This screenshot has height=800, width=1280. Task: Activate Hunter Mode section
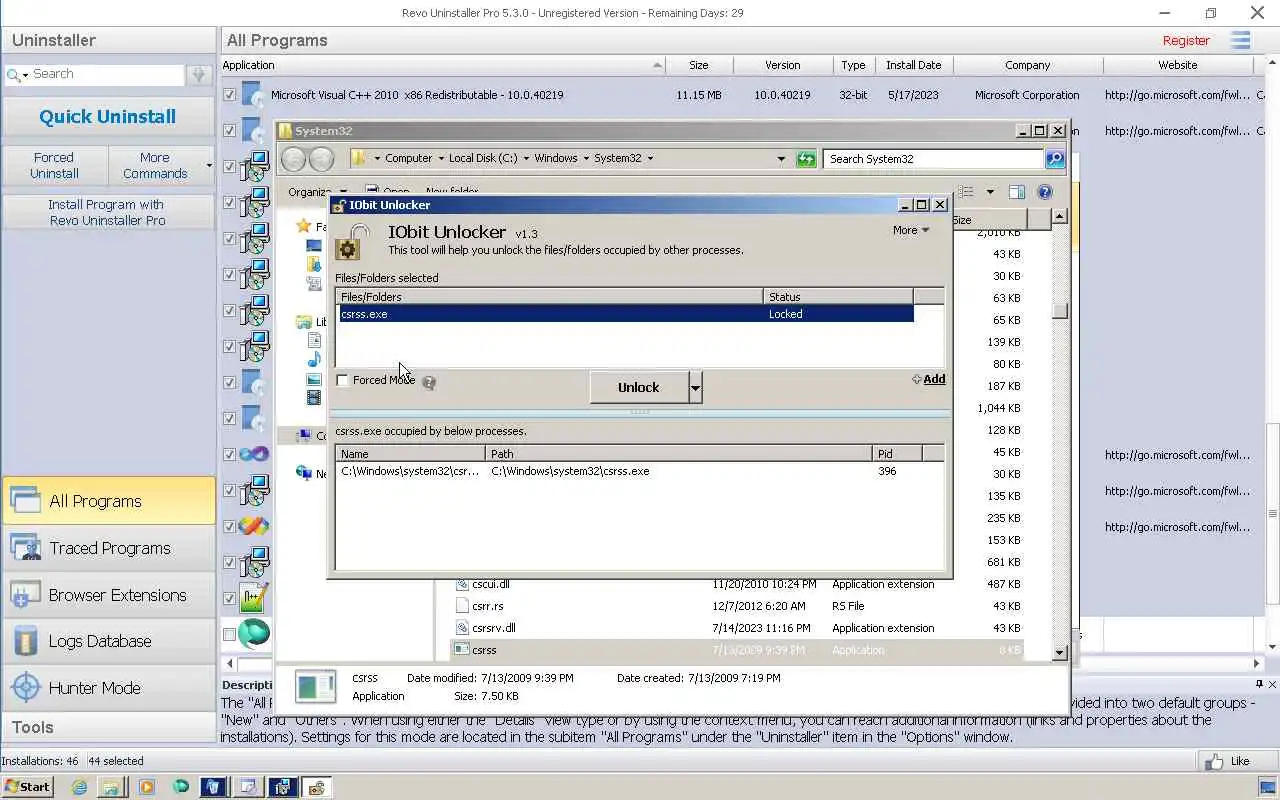pos(108,688)
